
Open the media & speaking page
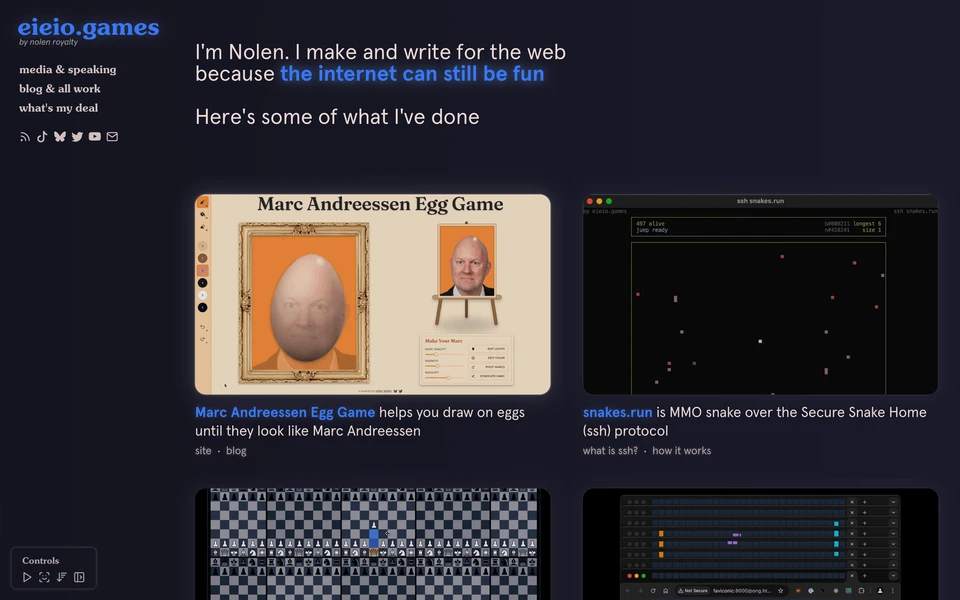pyautogui.click(x=67, y=69)
